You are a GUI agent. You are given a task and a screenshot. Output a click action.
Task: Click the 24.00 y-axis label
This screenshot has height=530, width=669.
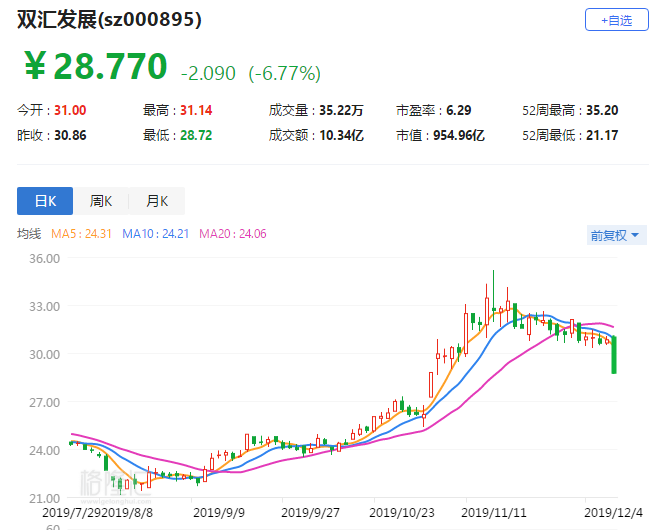click(44, 451)
